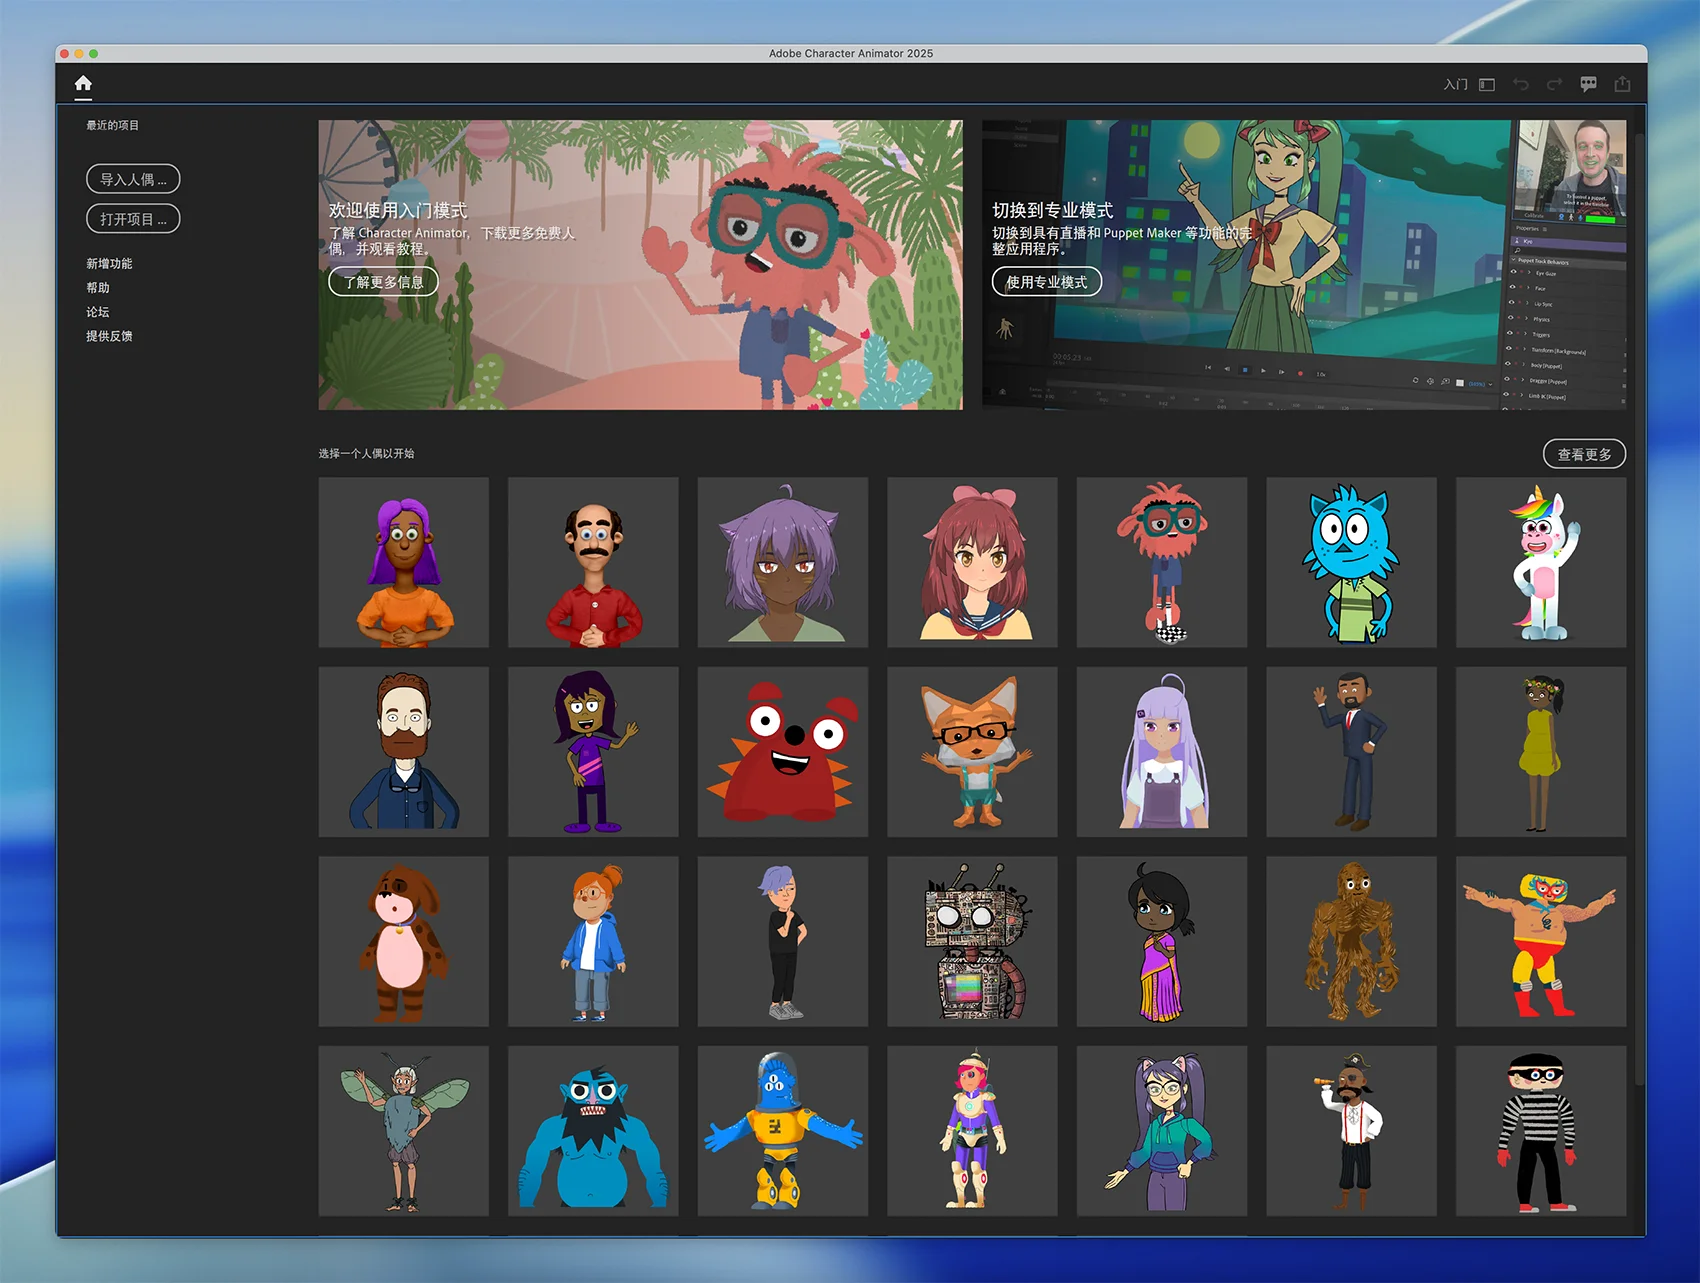Select the rainbow unicorn puppet thumbnail

[1540, 562]
